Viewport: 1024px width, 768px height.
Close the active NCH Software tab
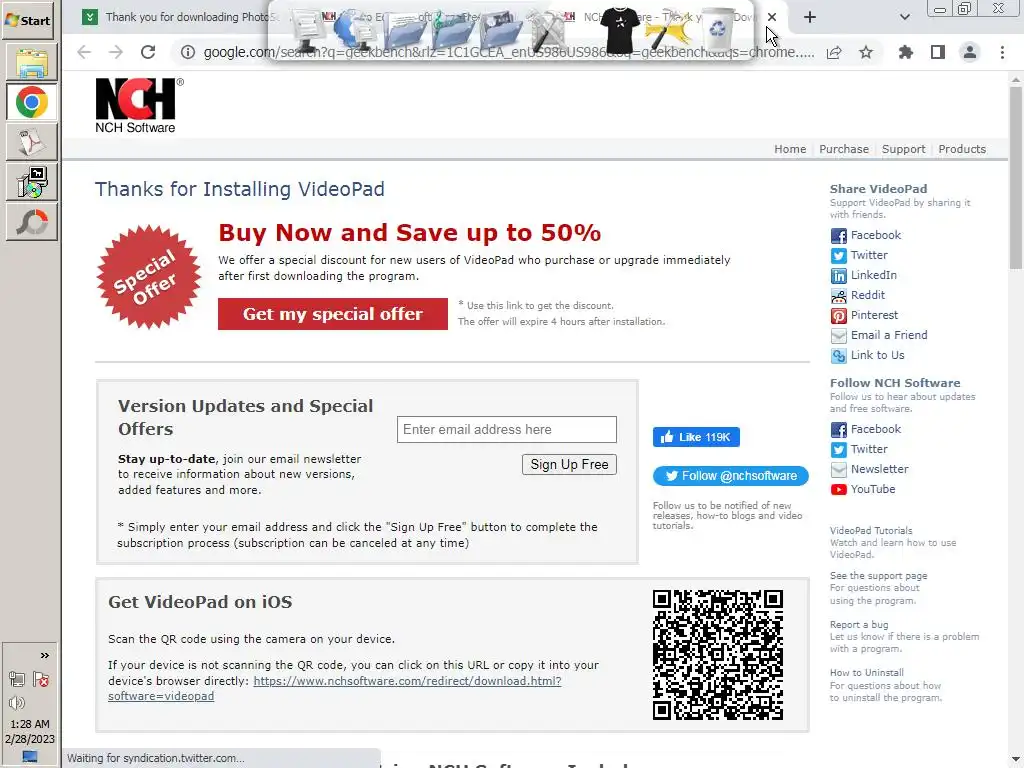pyautogui.click(x=772, y=18)
